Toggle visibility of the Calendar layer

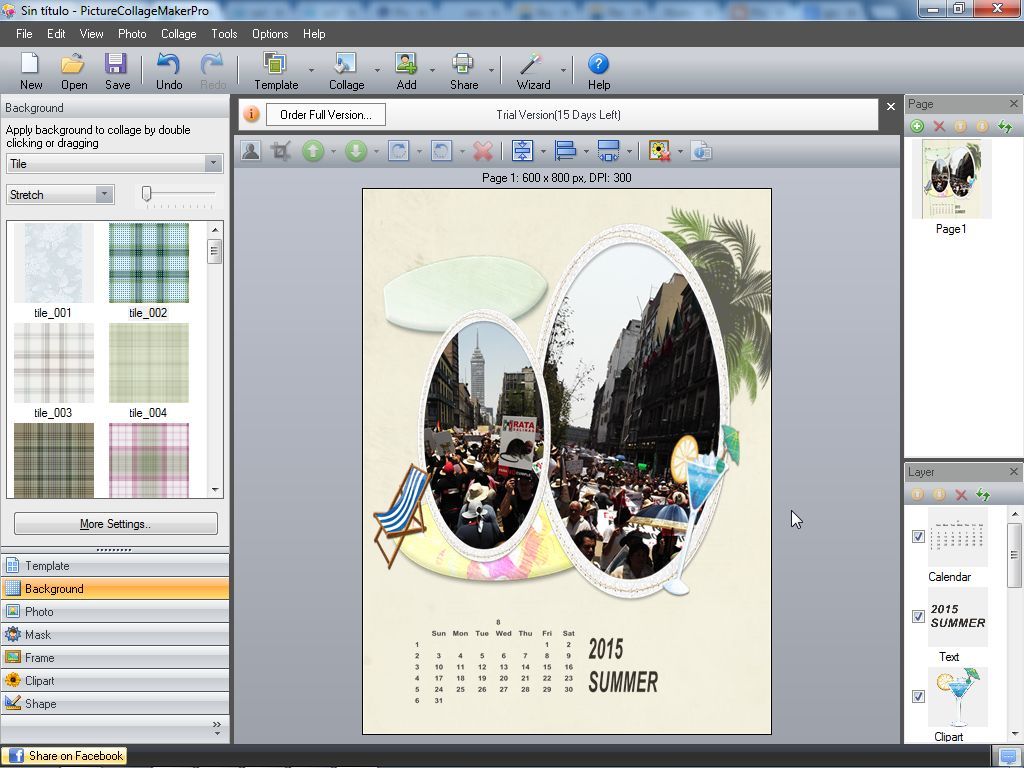pyautogui.click(x=918, y=537)
